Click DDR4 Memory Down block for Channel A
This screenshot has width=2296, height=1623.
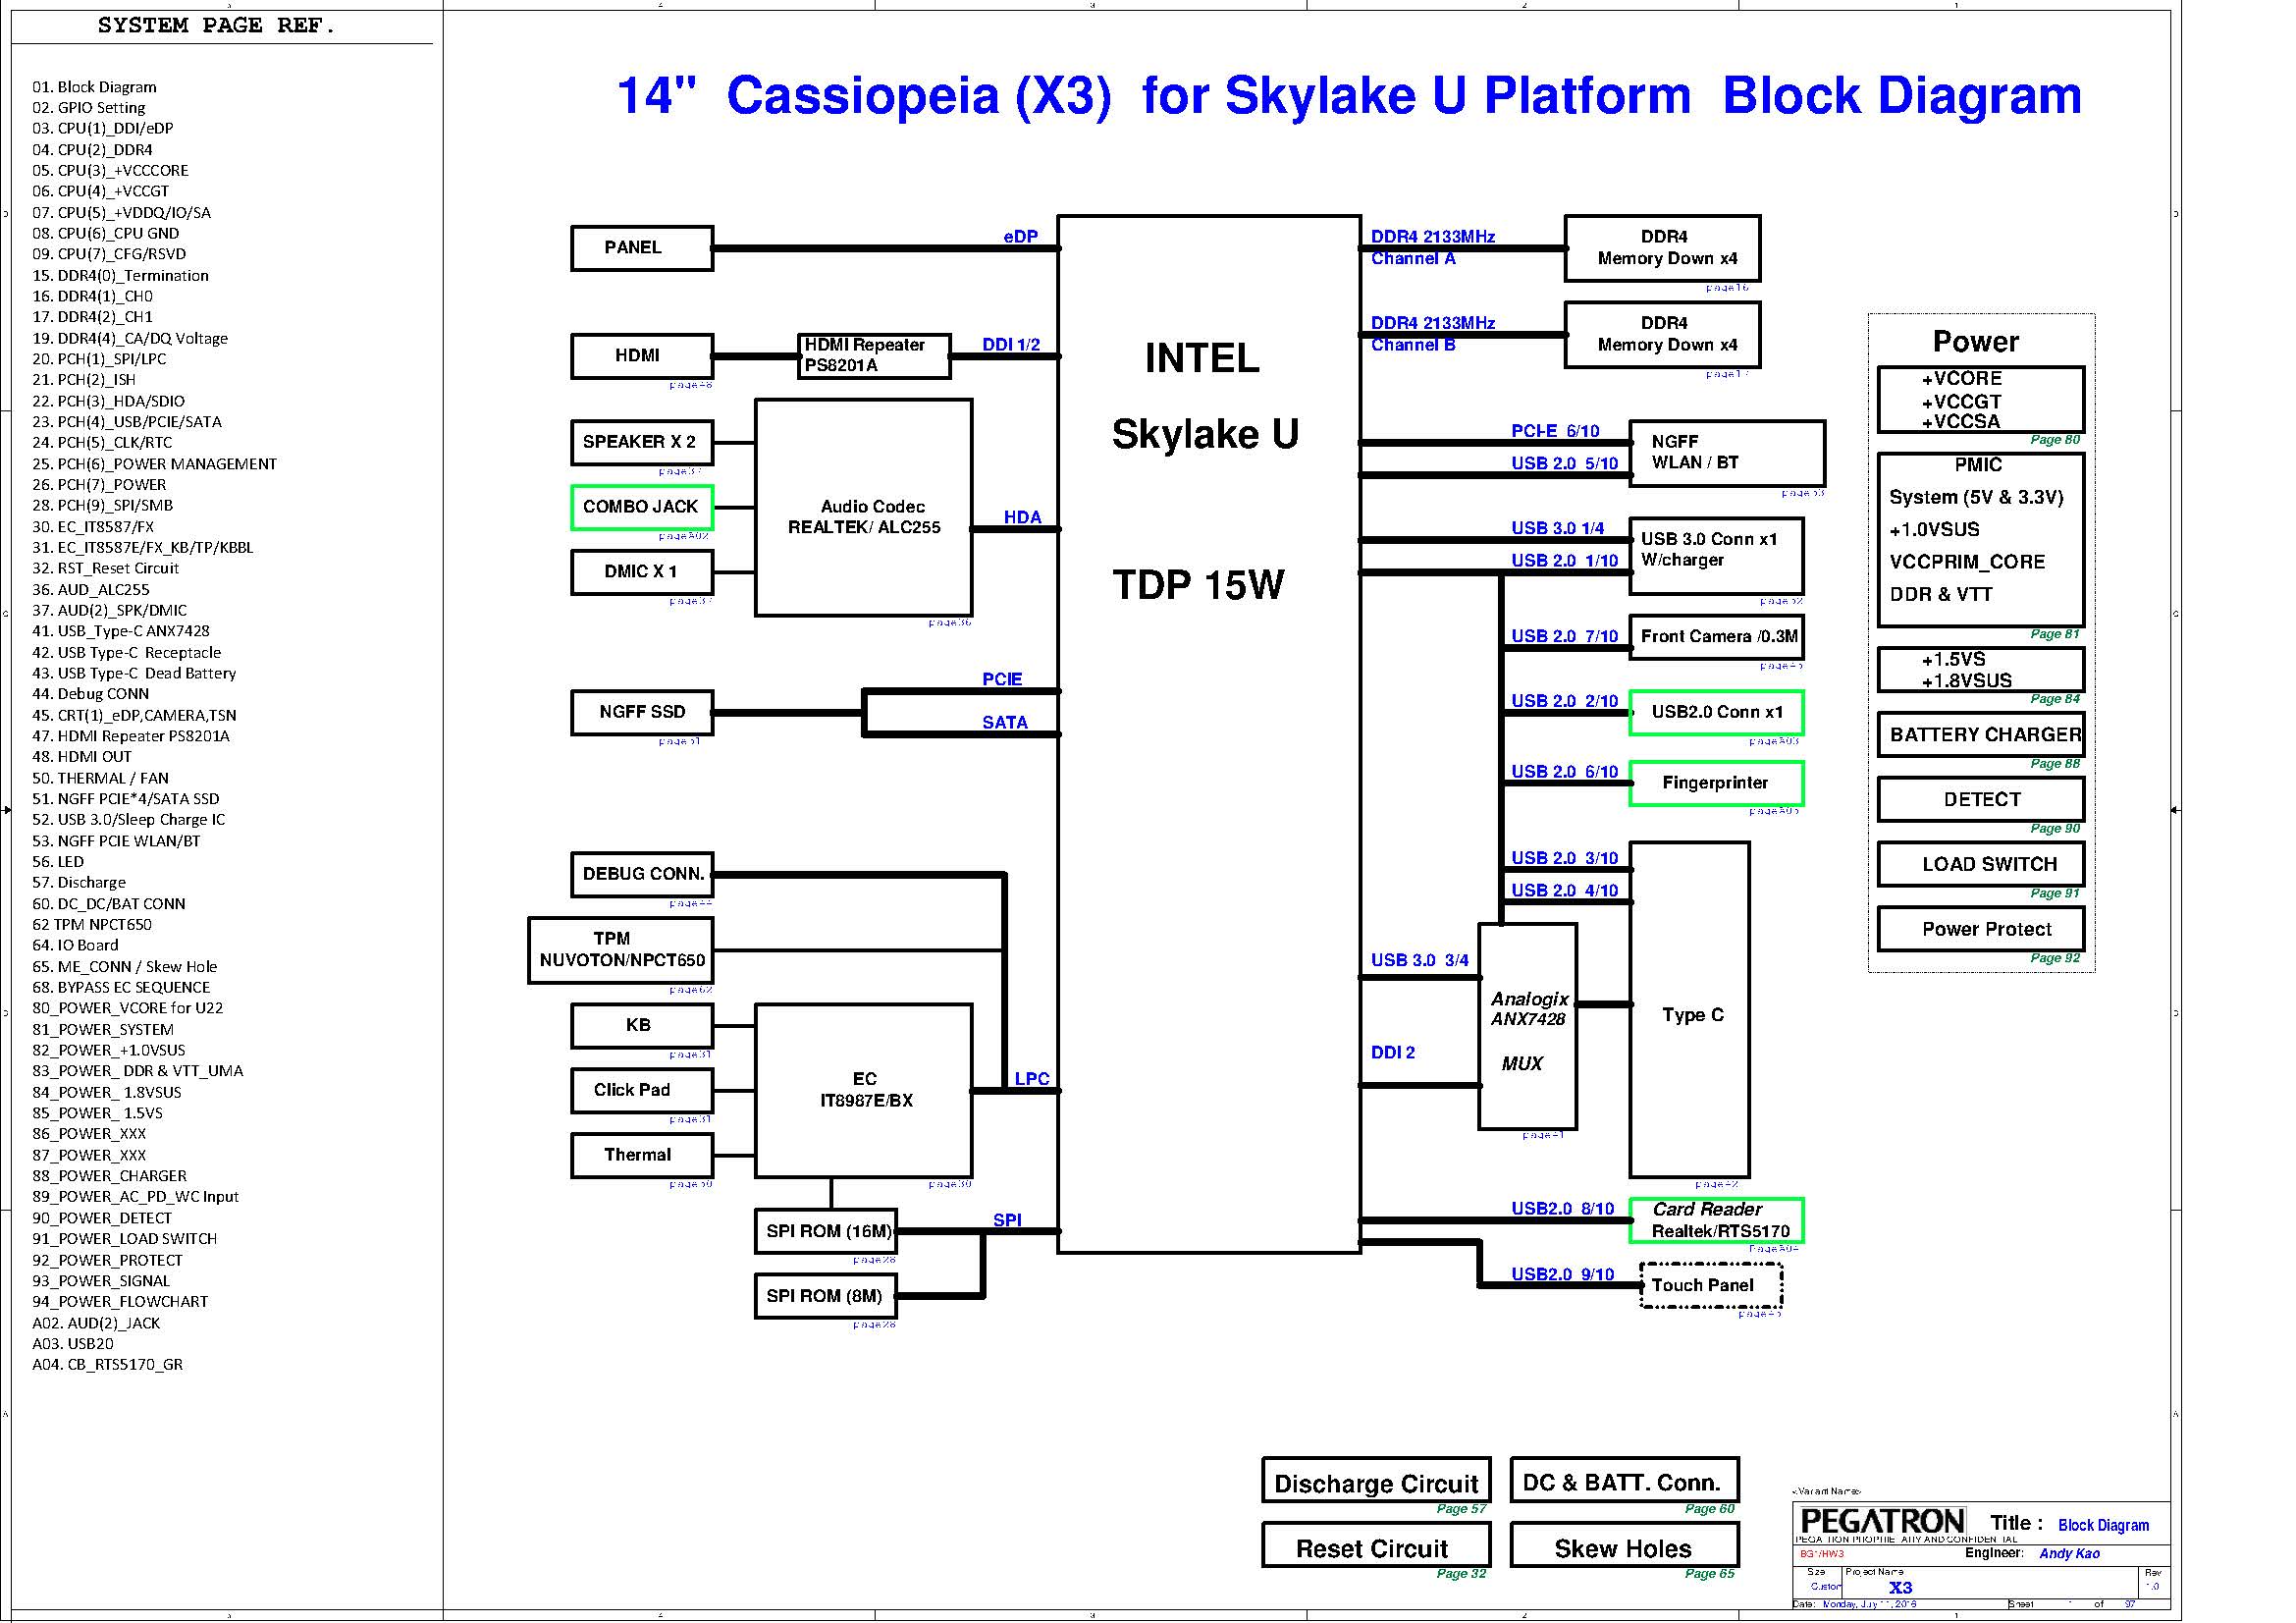(x=1663, y=249)
